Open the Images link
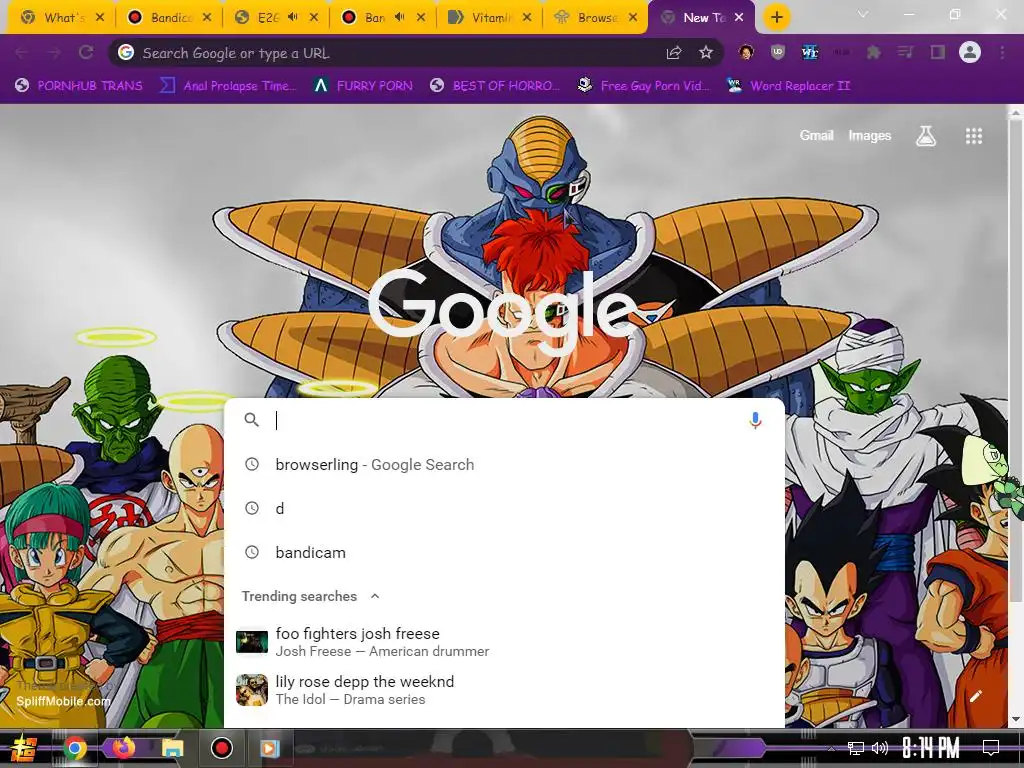This screenshot has height=768, width=1024. point(869,135)
